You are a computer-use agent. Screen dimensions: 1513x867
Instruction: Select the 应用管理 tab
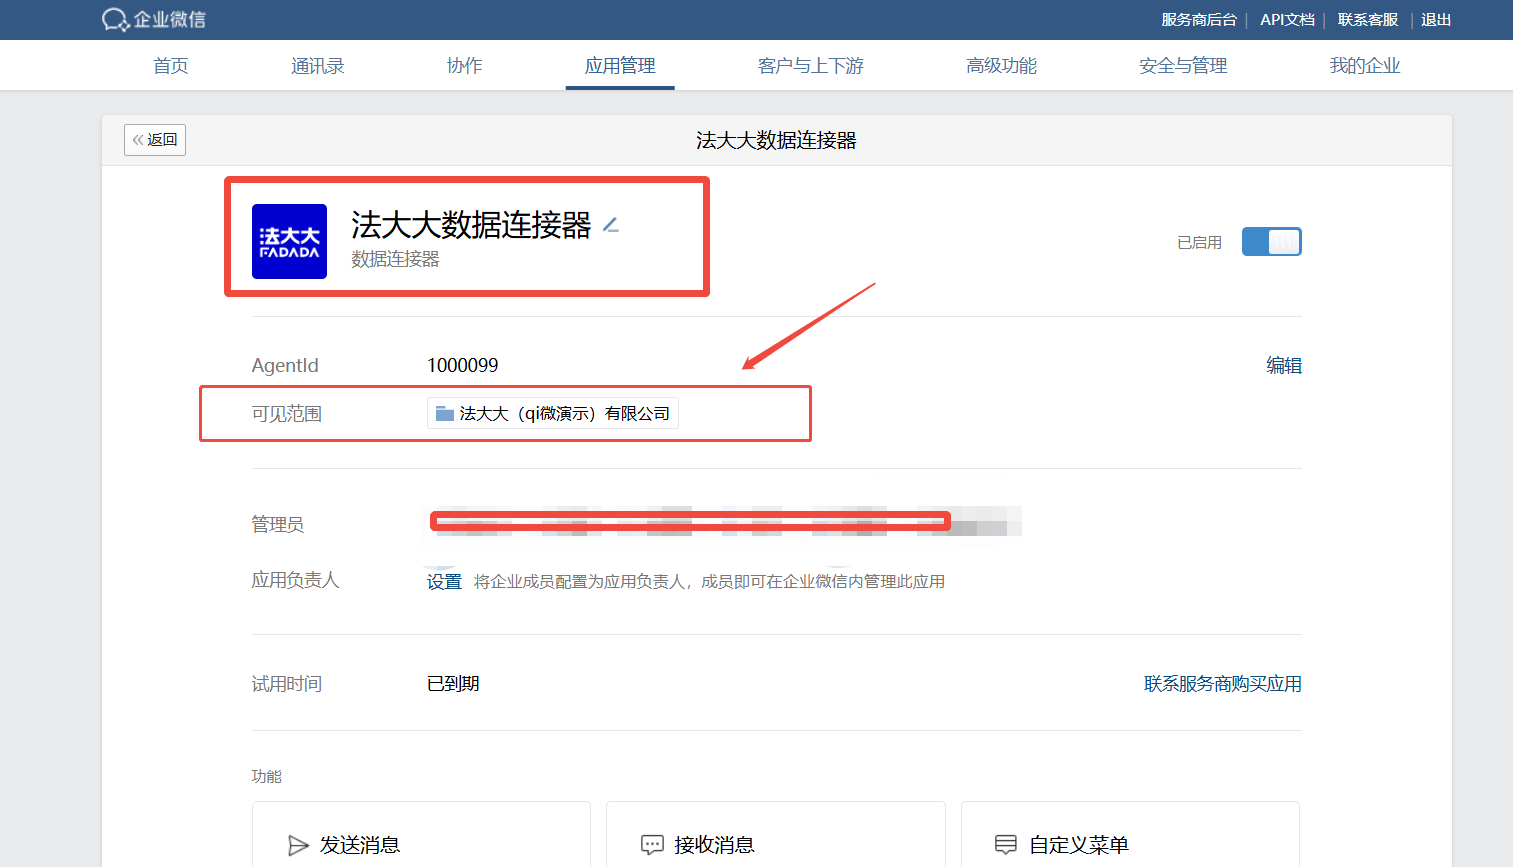point(620,65)
